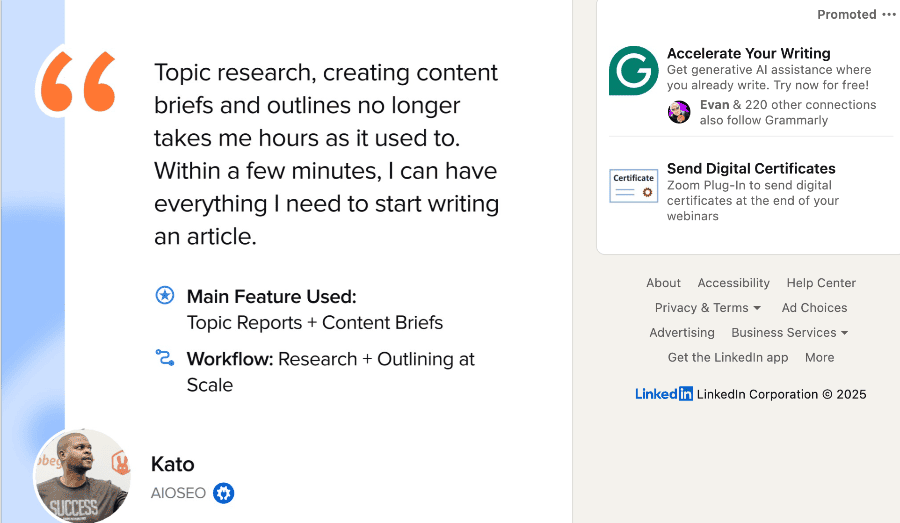This screenshot has height=523, width=900.
Task: Click the Certificate ad thumbnail icon
Action: 634,185
